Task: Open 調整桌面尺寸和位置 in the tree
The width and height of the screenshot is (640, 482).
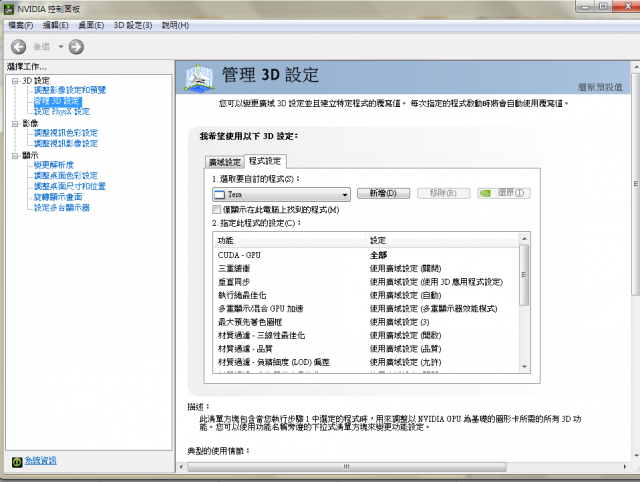Action: coord(70,186)
